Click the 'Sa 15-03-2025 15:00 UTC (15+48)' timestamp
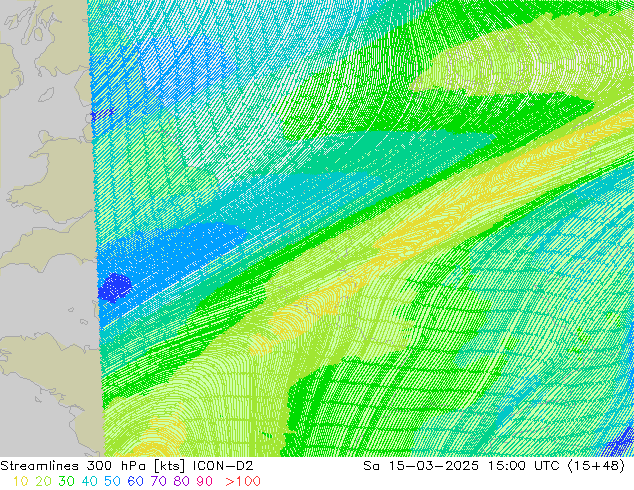The width and height of the screenshot is (634, 490). 494,466
